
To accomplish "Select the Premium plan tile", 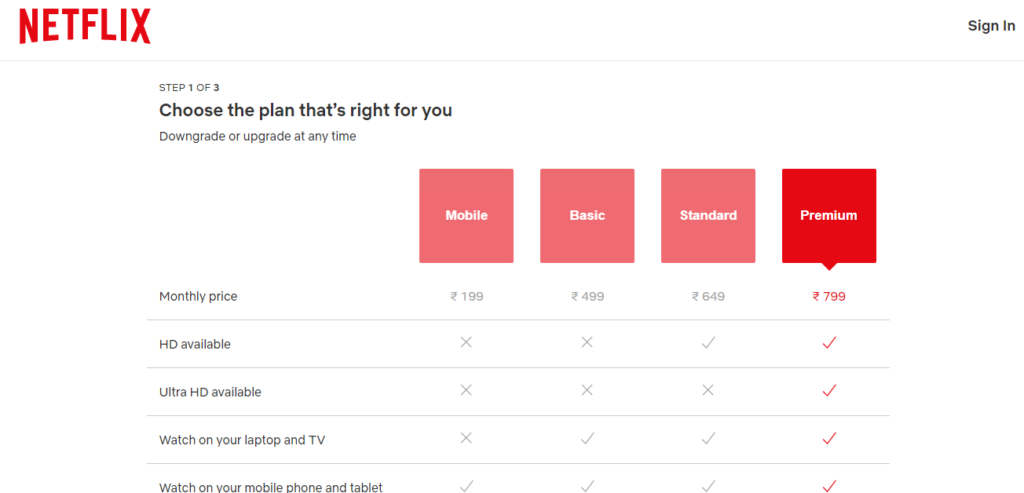I will click(x=829, y=216).
